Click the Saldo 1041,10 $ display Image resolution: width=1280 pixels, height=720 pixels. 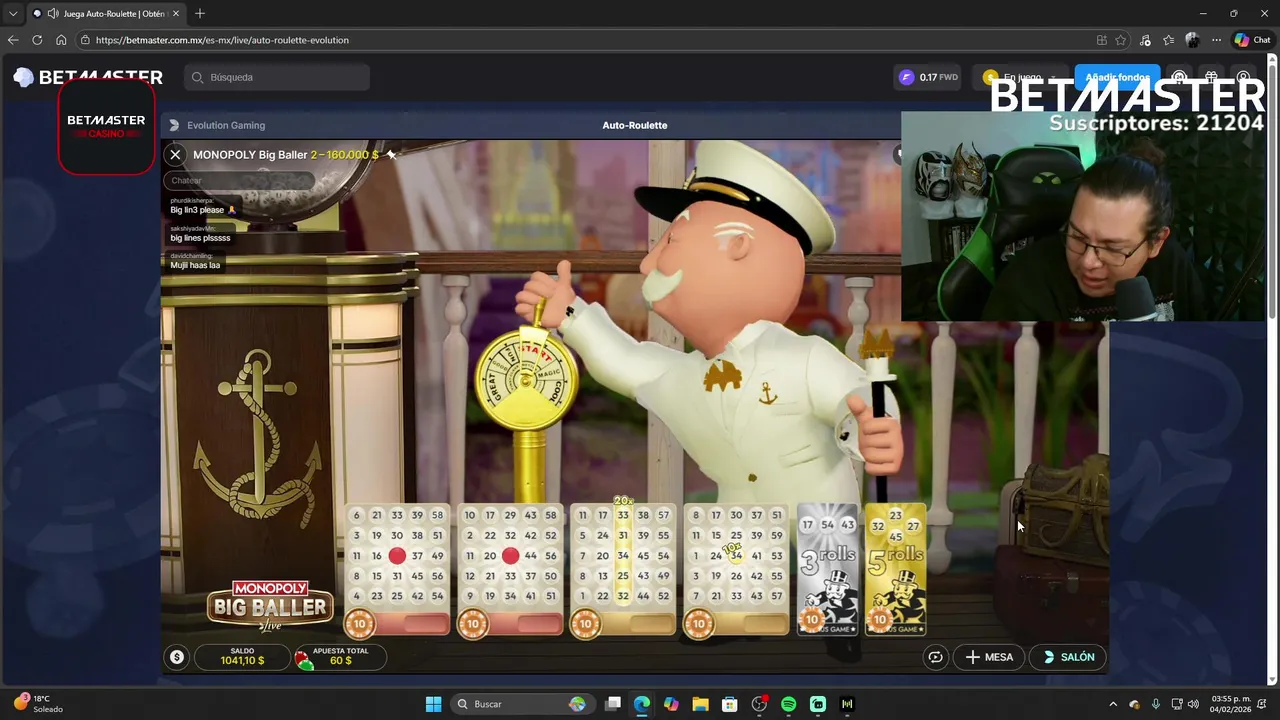pos(242,656)
